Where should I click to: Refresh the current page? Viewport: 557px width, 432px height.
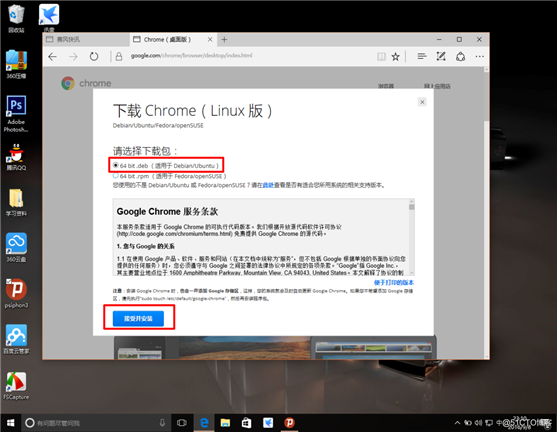[x=94, y=56]
